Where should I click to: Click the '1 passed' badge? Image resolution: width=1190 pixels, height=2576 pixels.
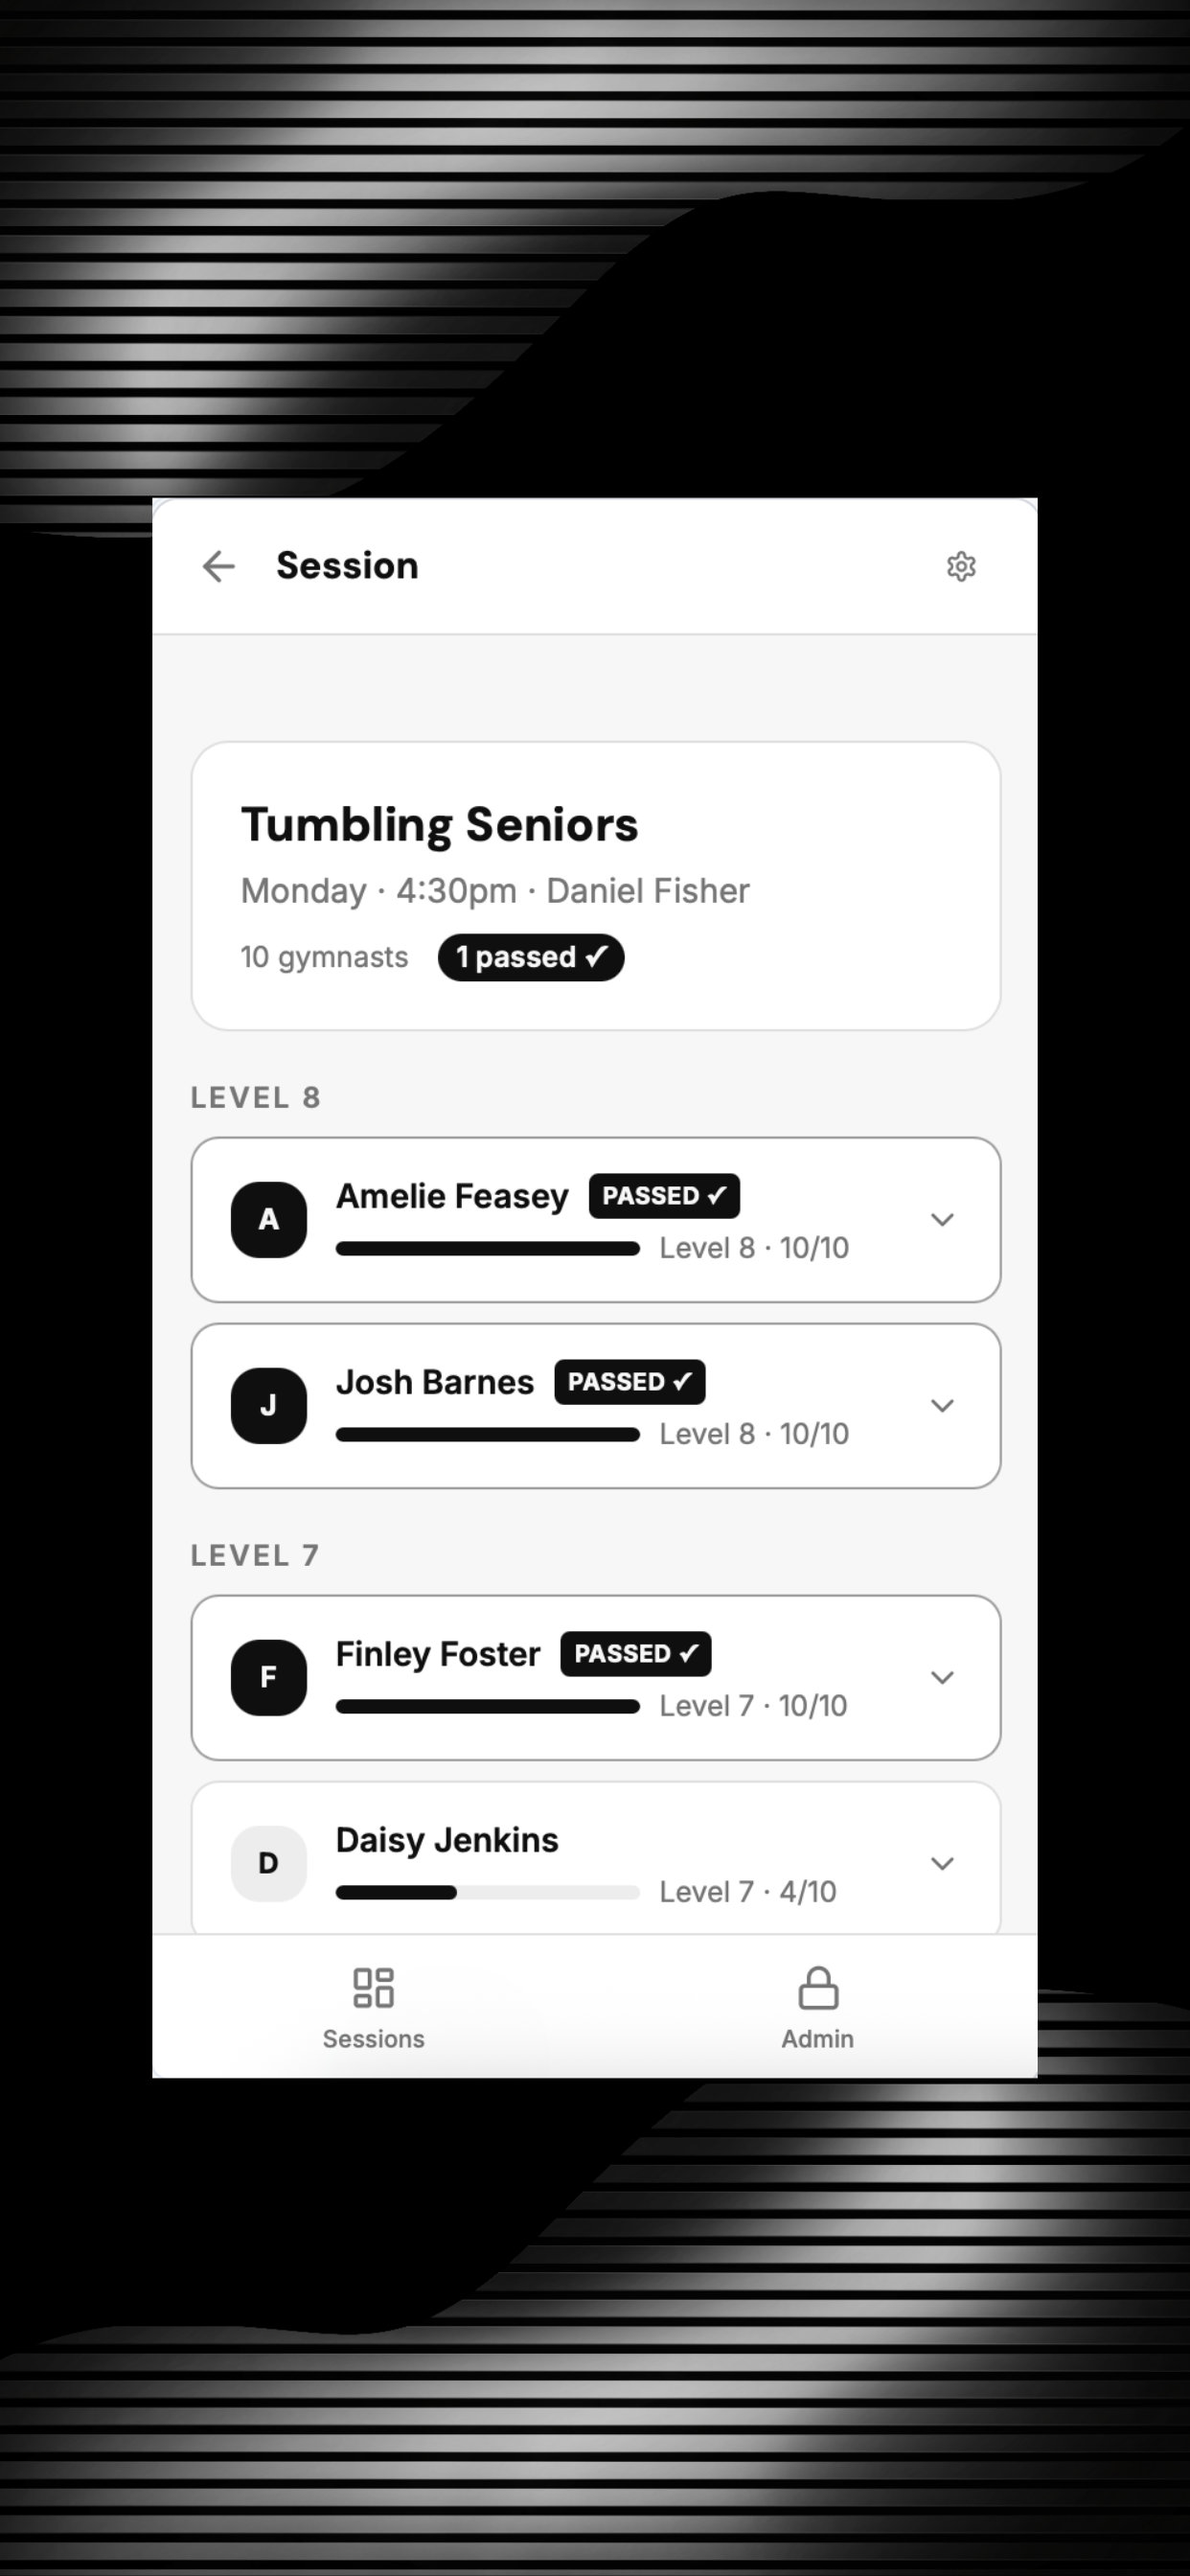coord(531,958)
